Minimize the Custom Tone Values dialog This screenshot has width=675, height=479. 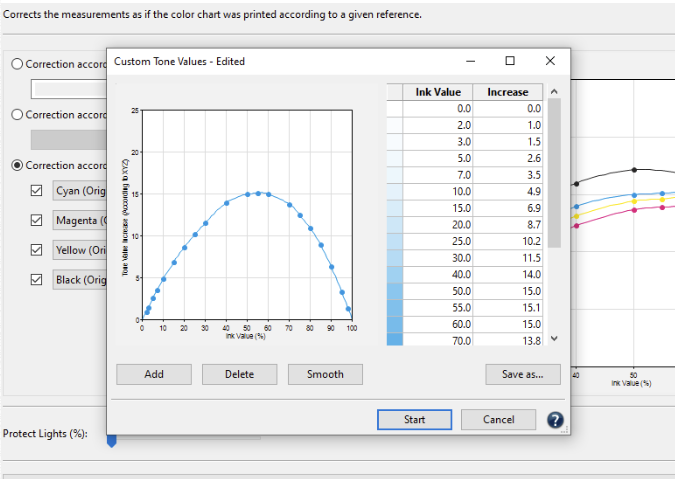[471, 61]
